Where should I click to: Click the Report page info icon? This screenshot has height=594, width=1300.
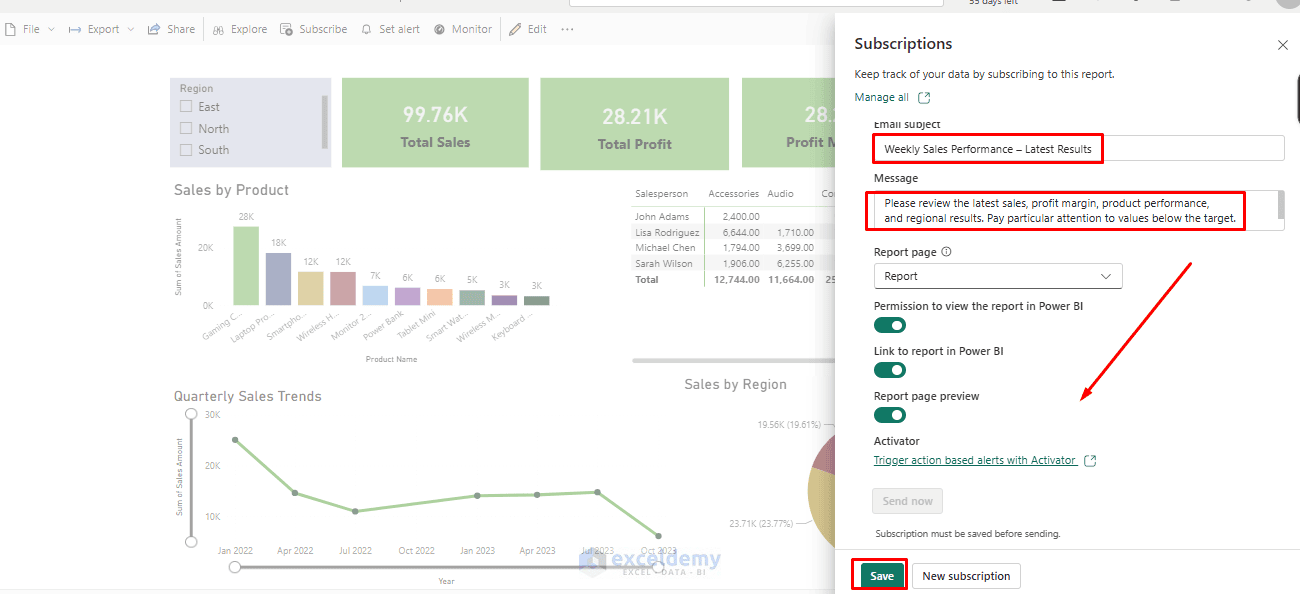point(946,252)
